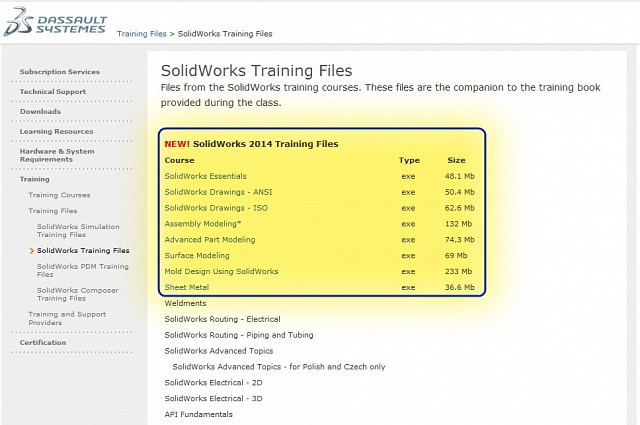This screenshot has height=425, width=640.
Task: Click the 62.6 Mb size value
Action: tap(460, 209)
